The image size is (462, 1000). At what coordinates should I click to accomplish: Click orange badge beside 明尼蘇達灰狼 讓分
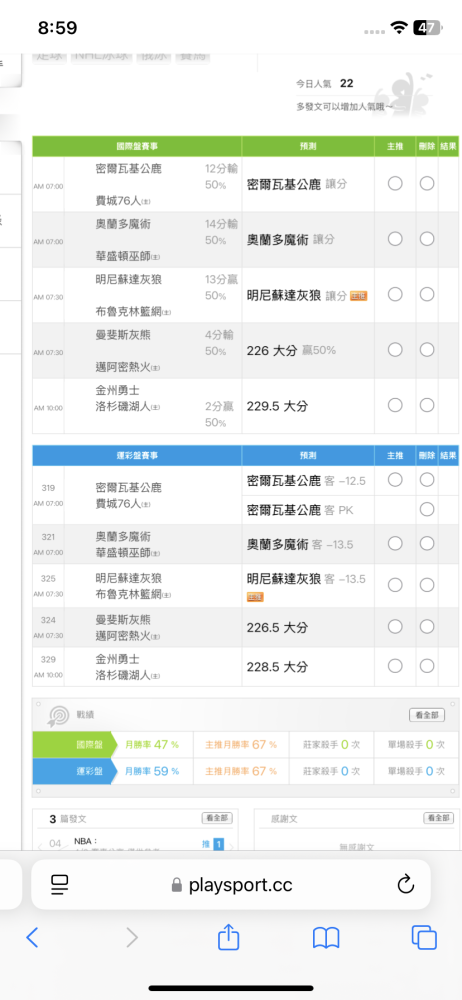click(359, 296)
